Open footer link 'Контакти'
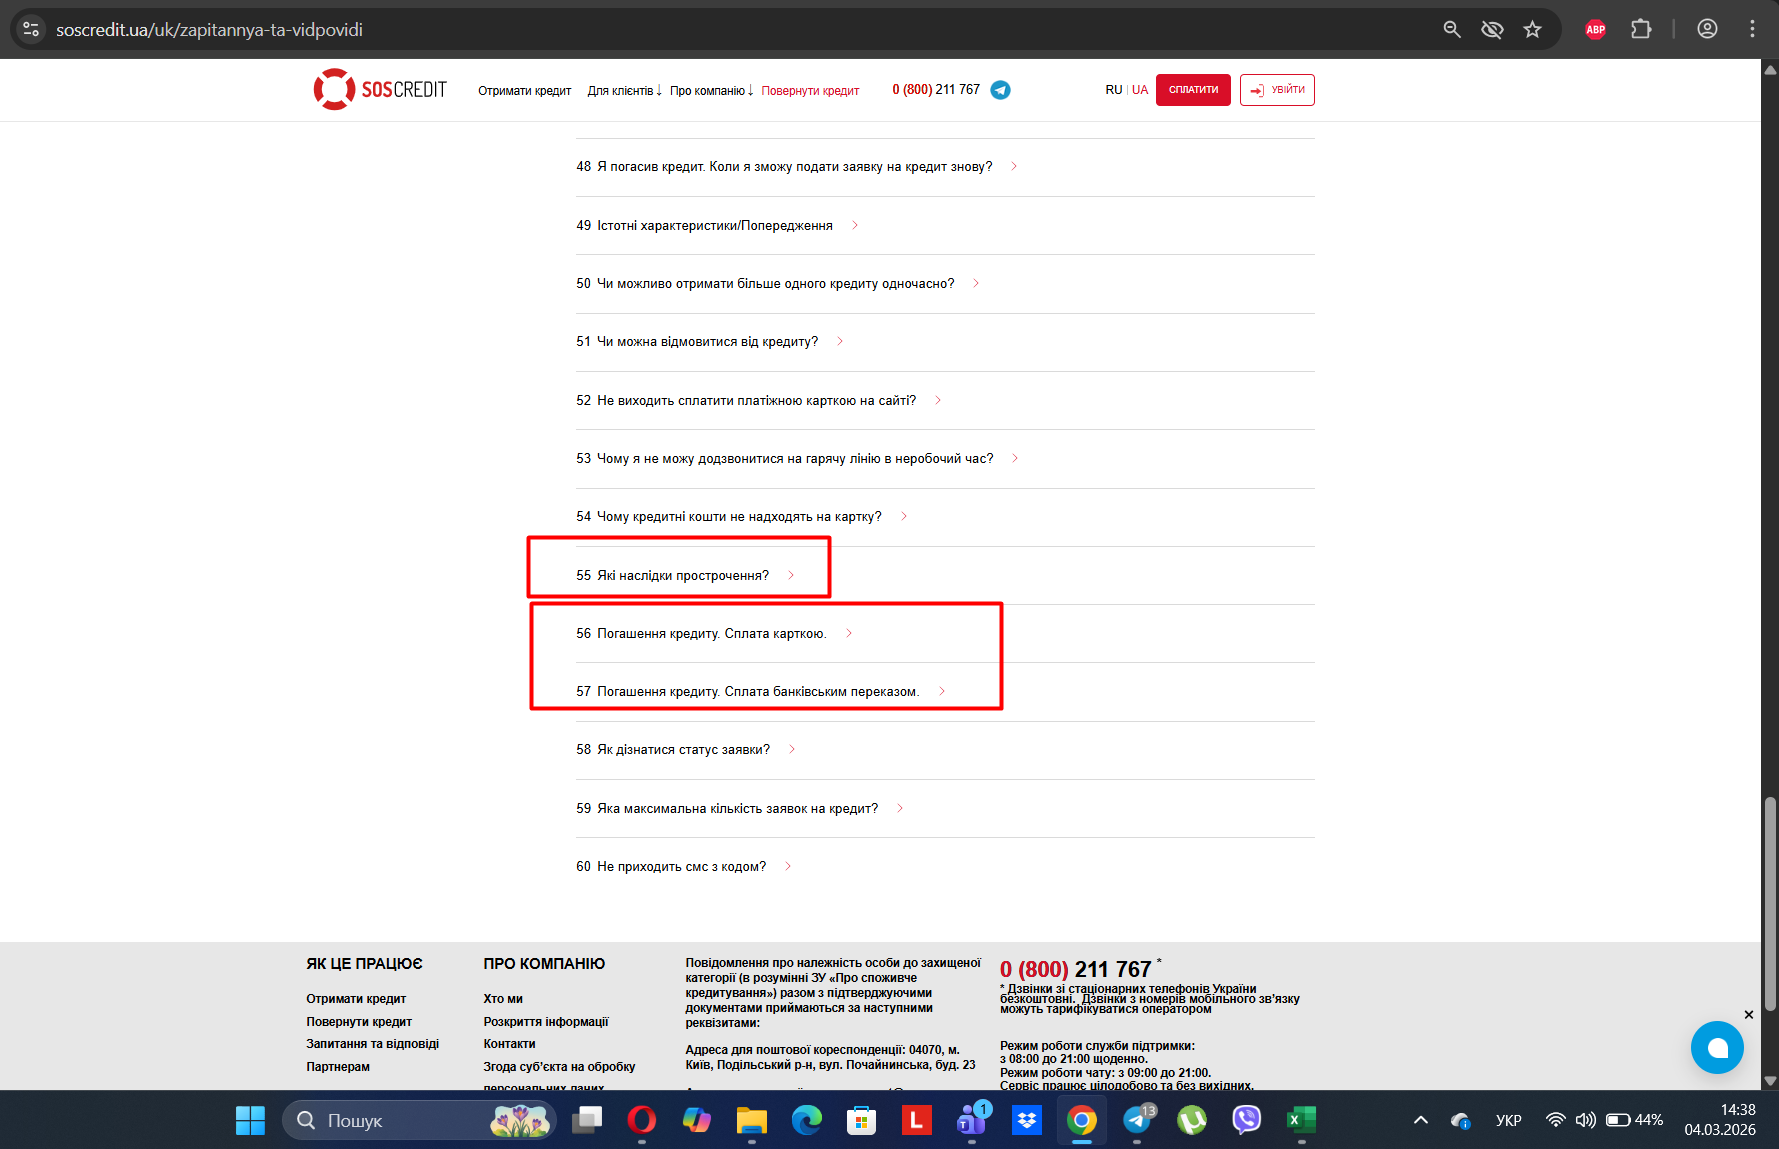Image resolution: width=1779 pixels, height=1149 pixels. pyautogui.click(x=509, y=1044)
